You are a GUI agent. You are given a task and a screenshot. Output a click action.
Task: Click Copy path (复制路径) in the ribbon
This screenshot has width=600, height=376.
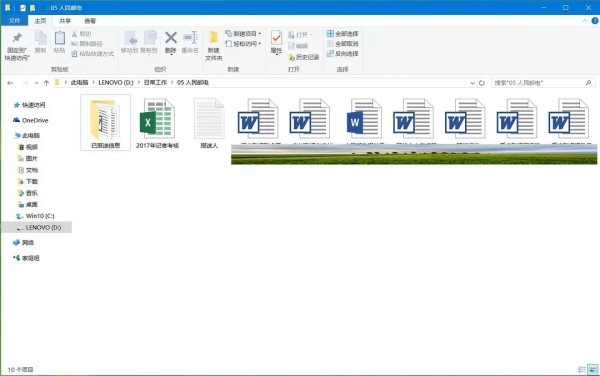87,44
